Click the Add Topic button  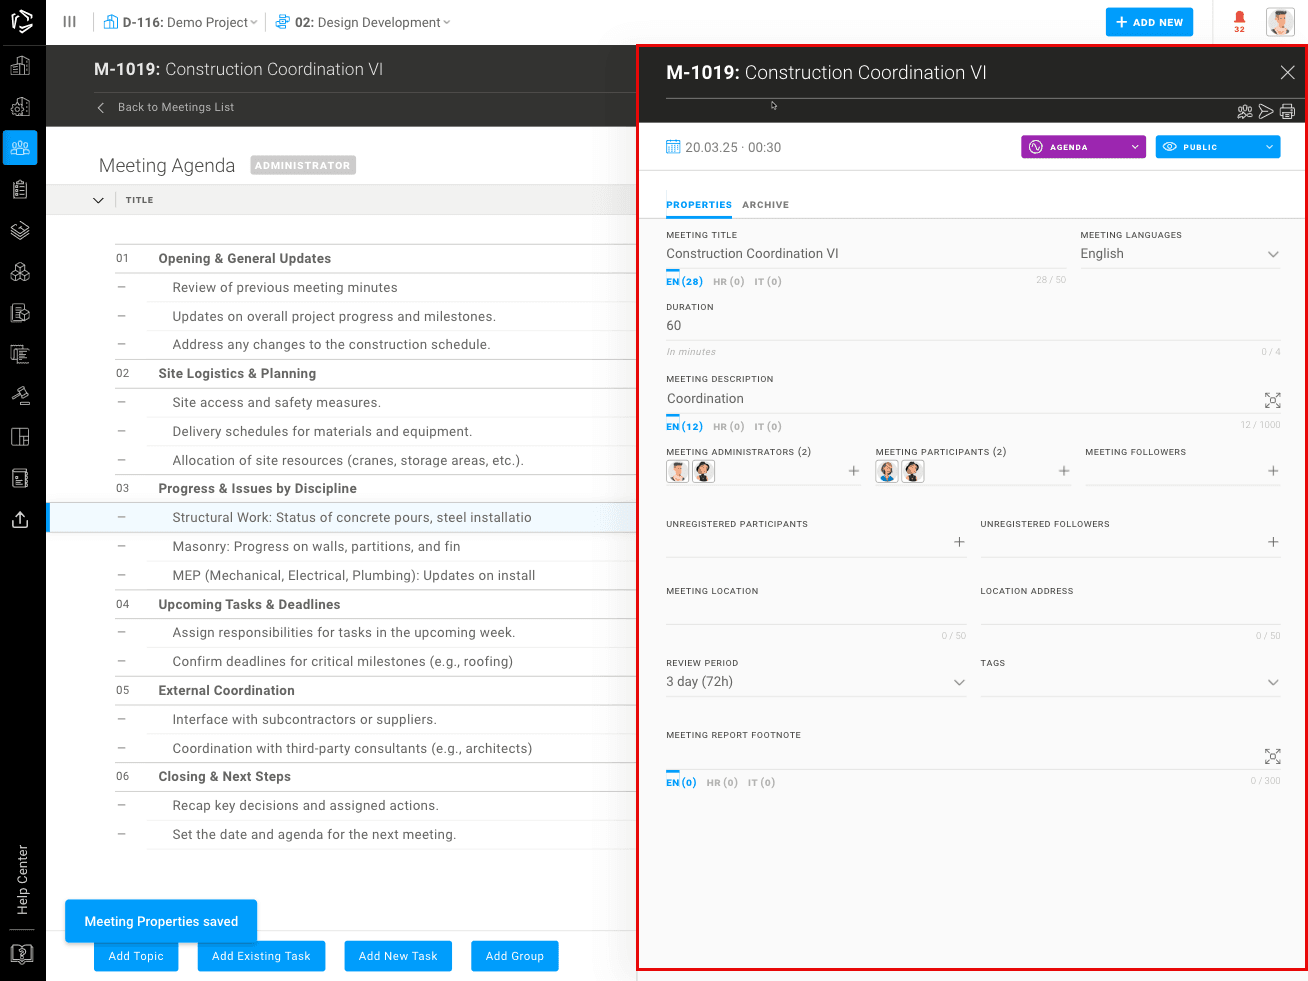136,956
